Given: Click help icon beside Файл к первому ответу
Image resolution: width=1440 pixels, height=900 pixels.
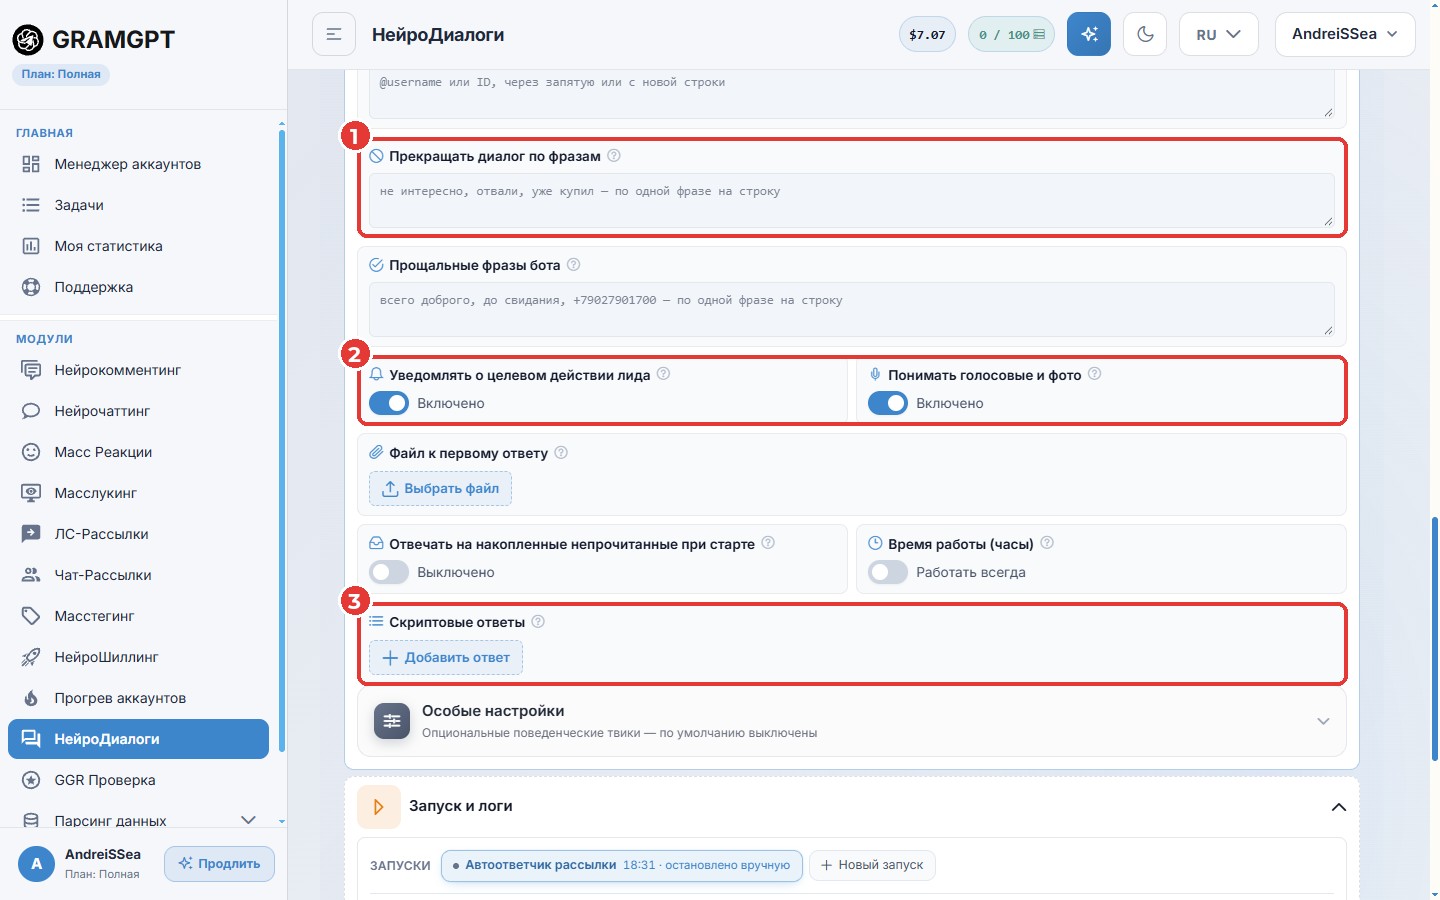Looking at the screenshot, I should pyautogui.click(x=561, y=453).
